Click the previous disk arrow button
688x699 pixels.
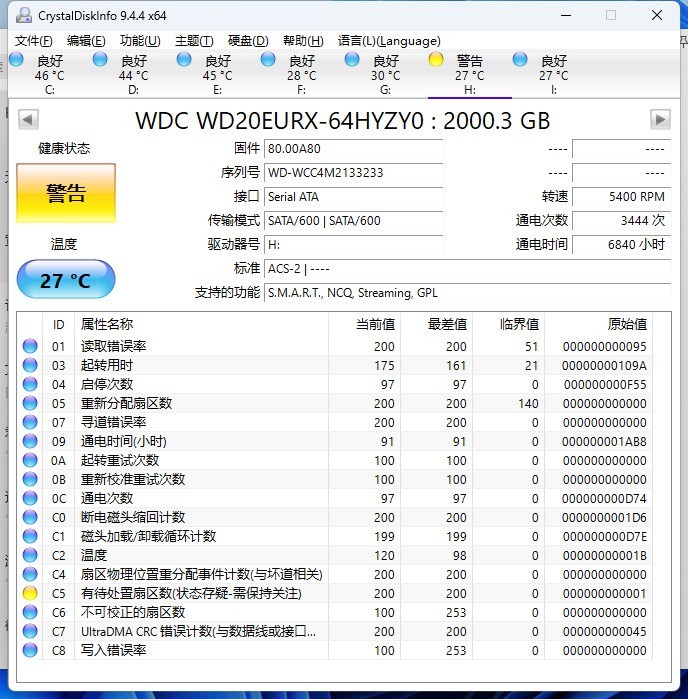28,119
